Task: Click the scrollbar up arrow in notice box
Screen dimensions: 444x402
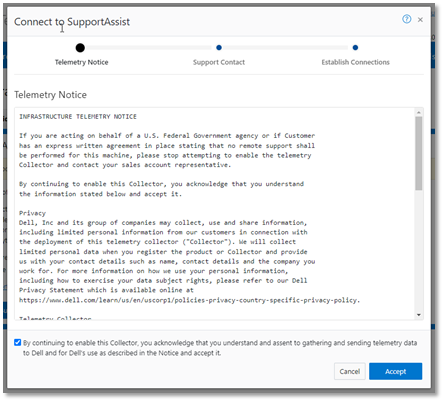Action: 419,112
